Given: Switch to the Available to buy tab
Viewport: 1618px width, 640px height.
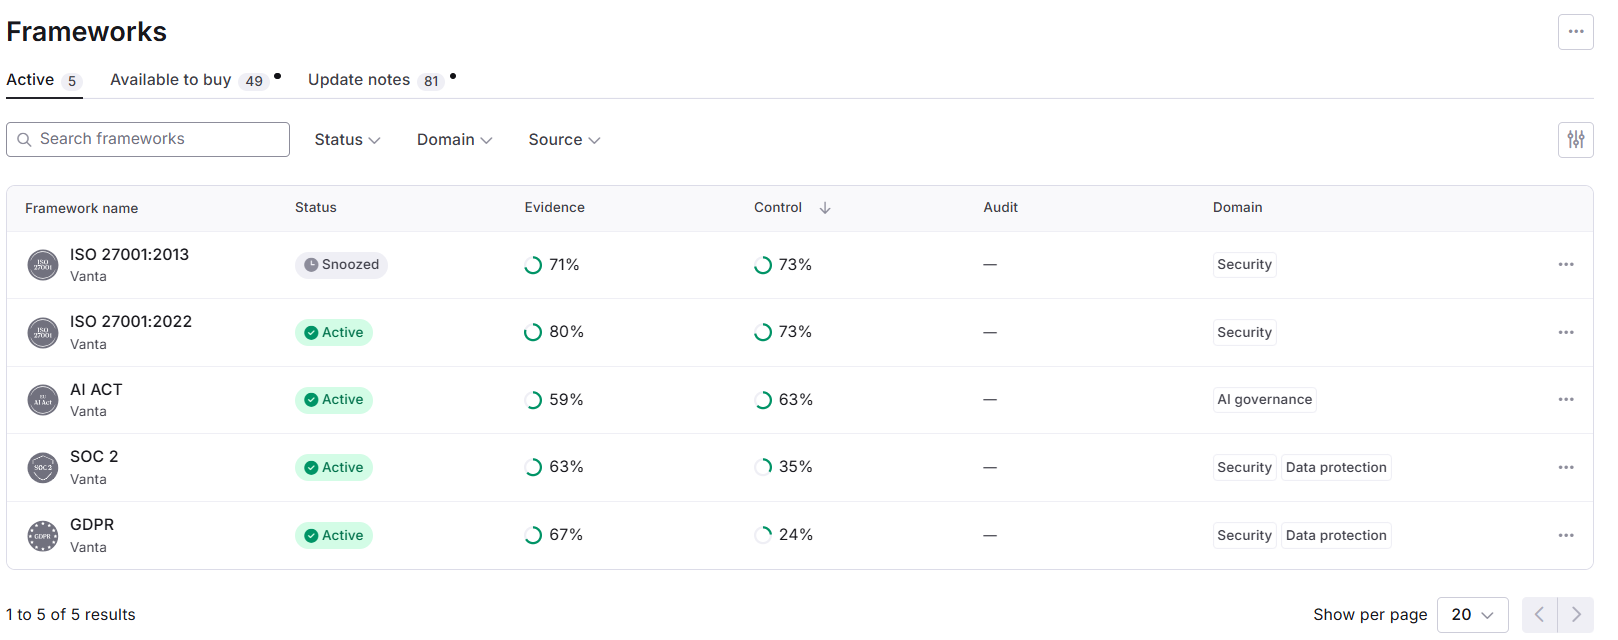Looking at the screenshot, I should pos(189,80).
